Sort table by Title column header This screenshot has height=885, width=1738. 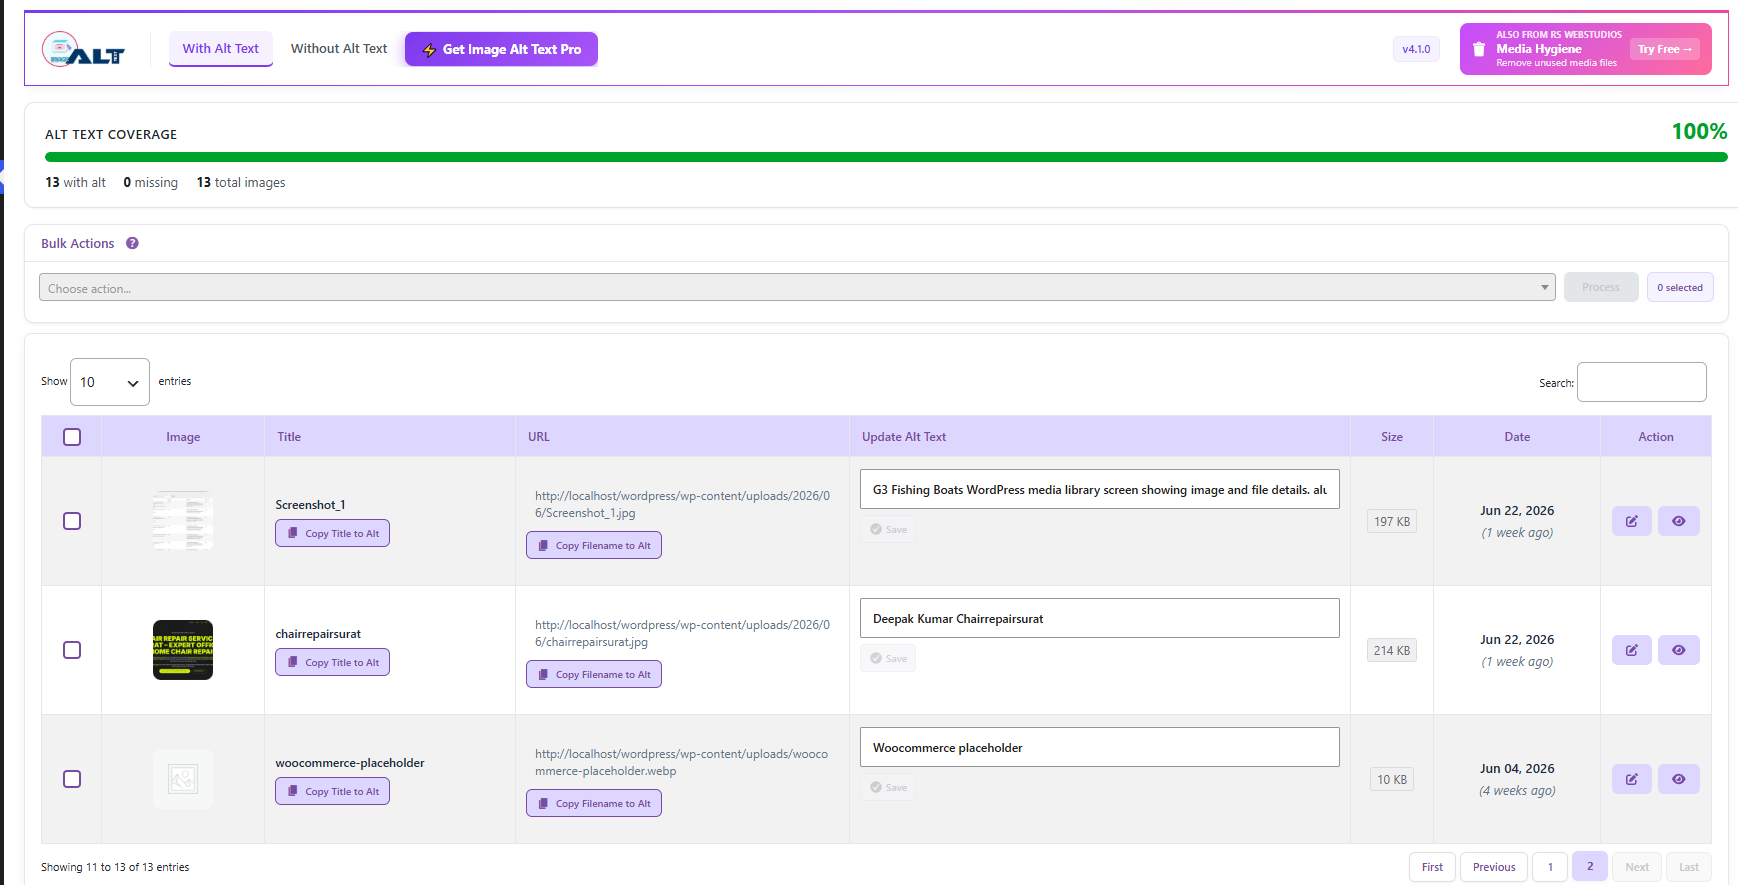pyautogui.click(x=390, y=437)
